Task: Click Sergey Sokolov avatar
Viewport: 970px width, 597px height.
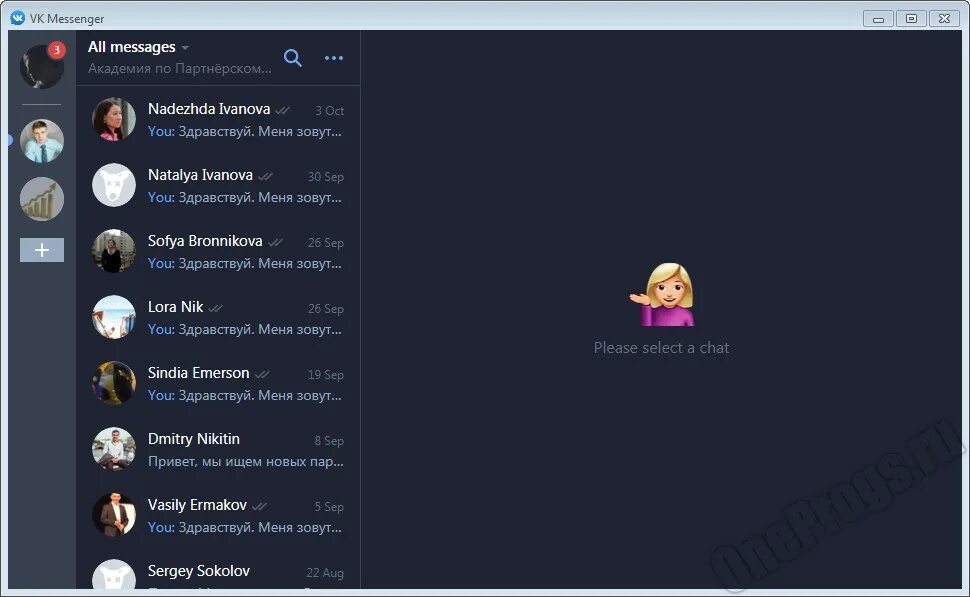Action: 114,575
